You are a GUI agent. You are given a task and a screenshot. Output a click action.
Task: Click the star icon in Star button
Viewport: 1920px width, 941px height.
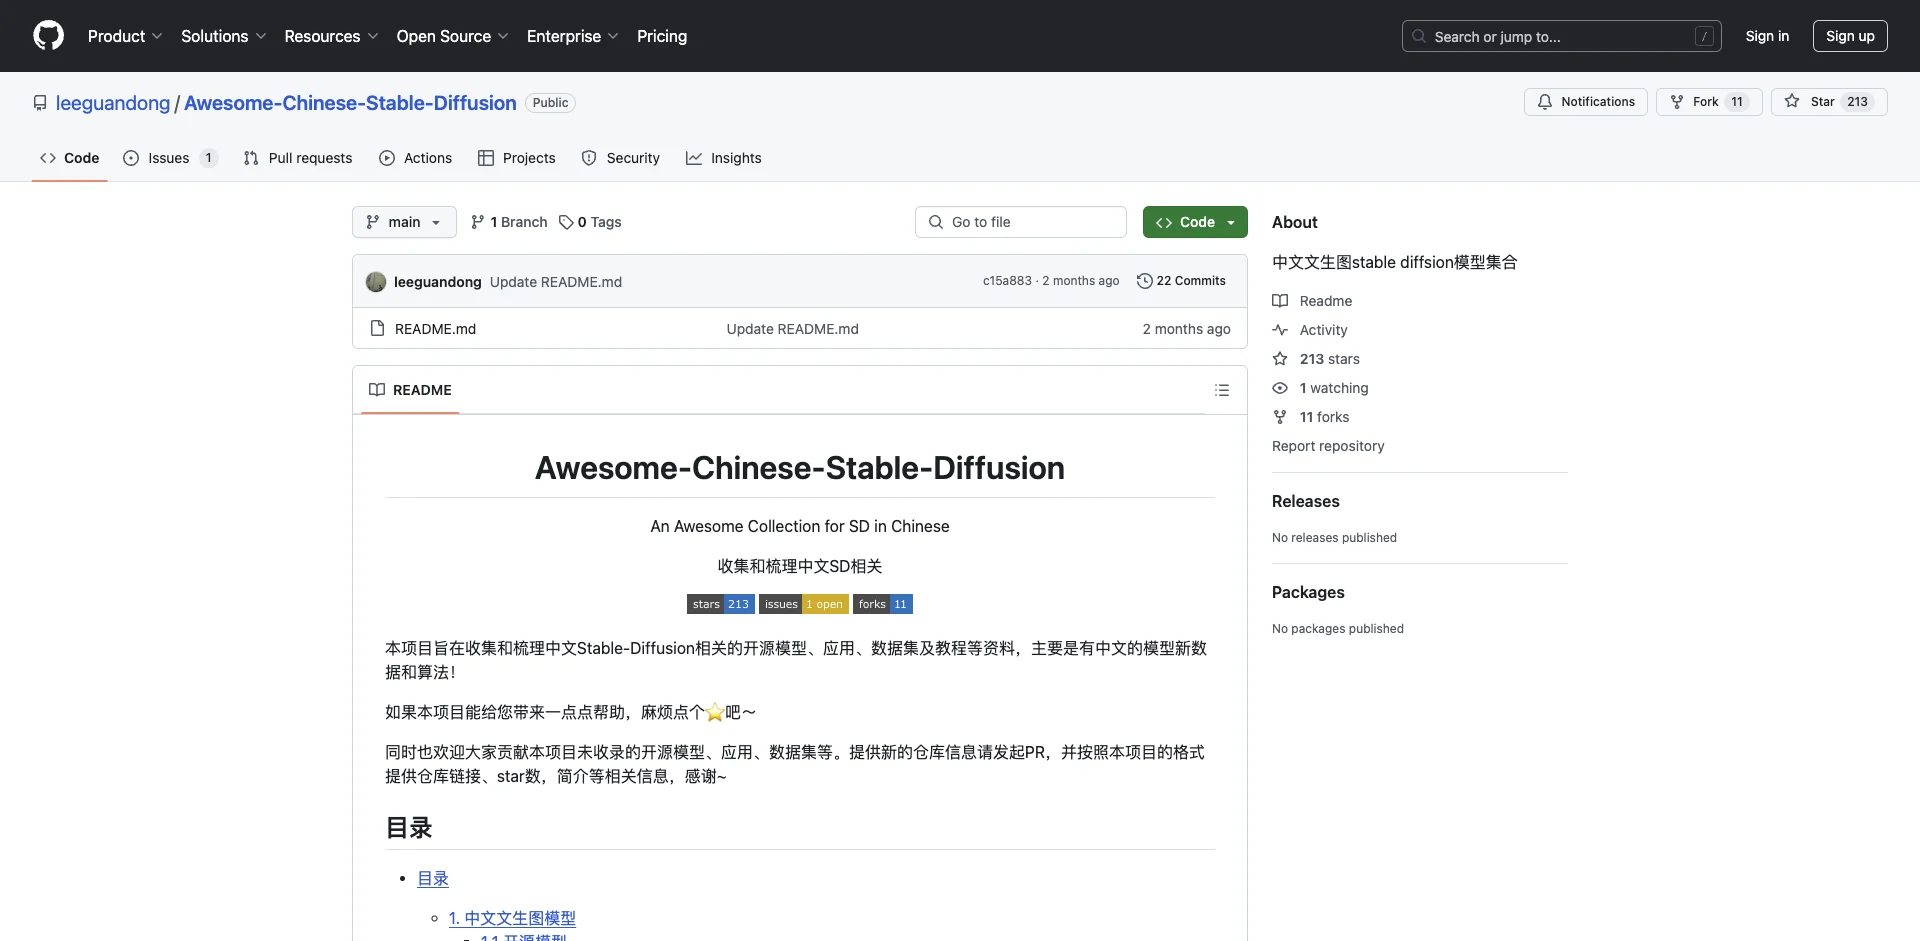pos(1792,102)
